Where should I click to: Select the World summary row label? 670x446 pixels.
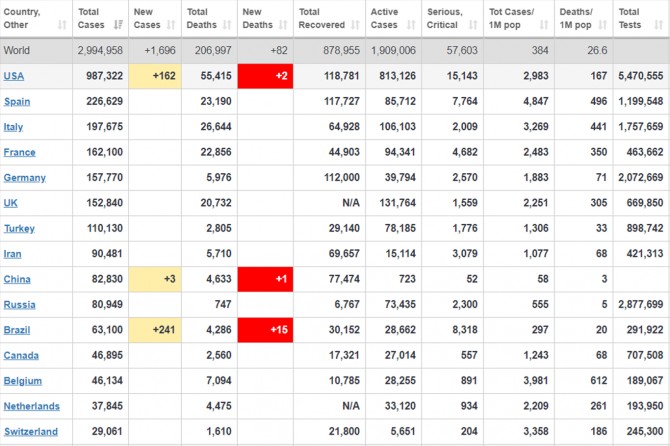point(17,50)
